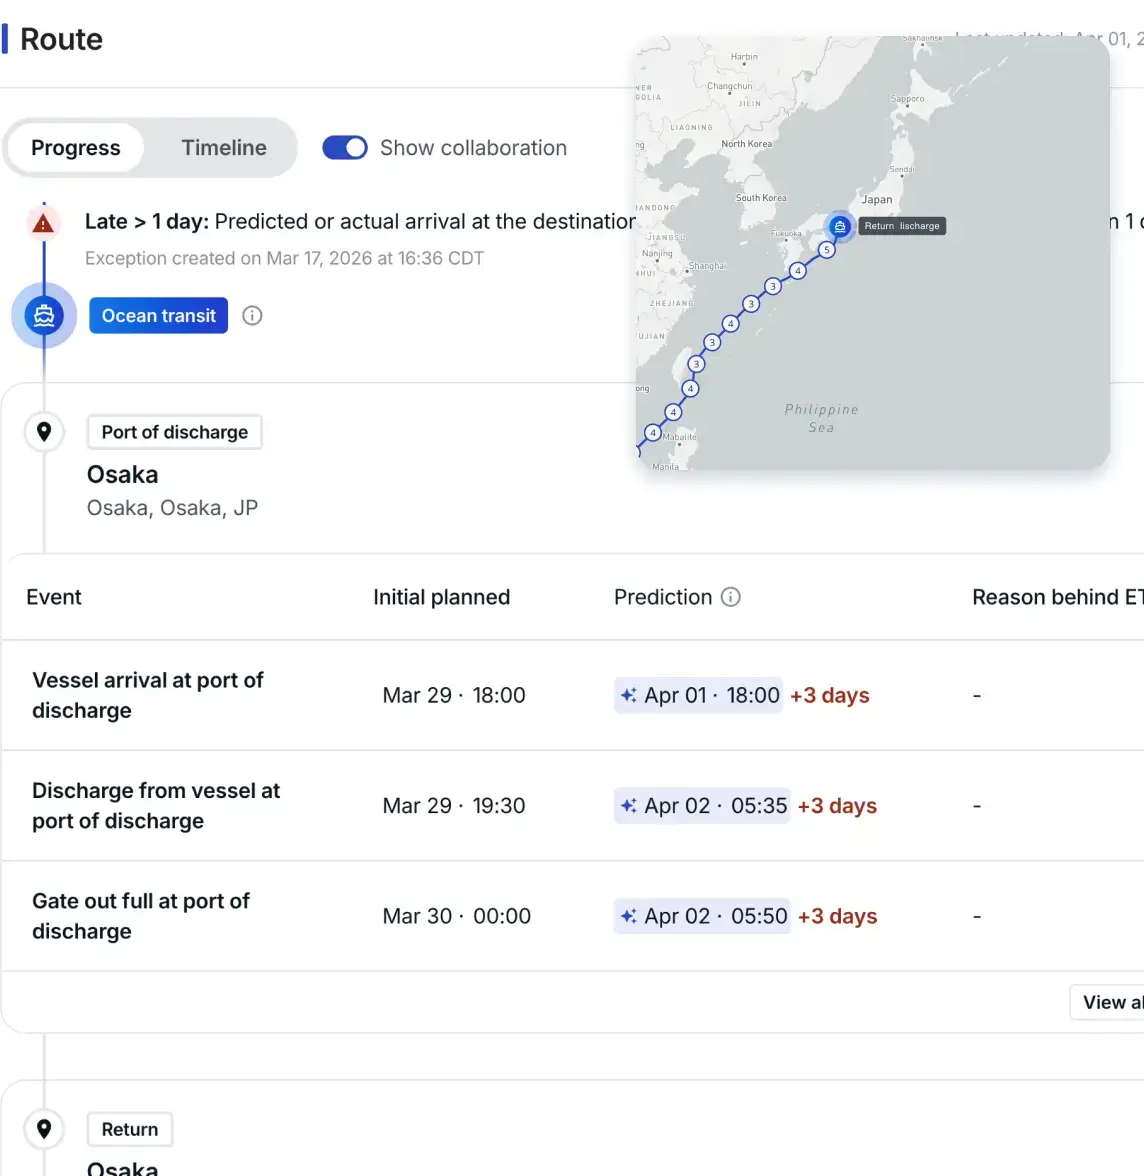Click map cluster marker 4 beside Mabalite
The image size is (1144, 1176).
pyautogui.click(x=653, y=433)
